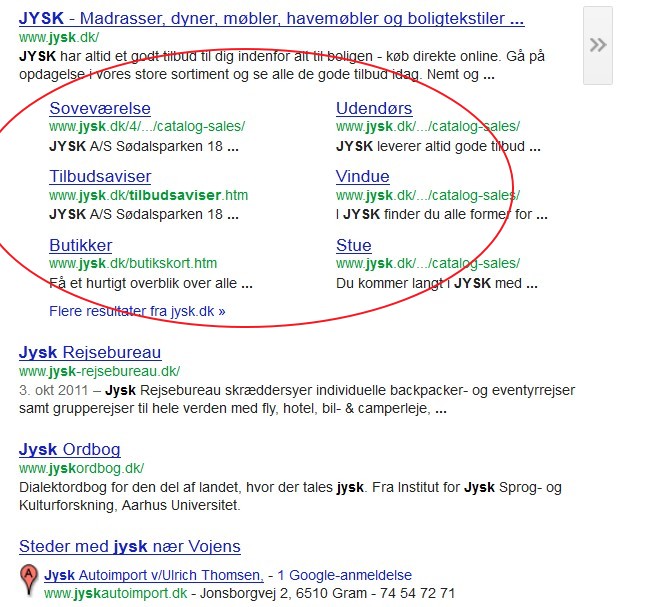The height and width of the screenshot is (607, 657).
Task: Open Steder med jysk nær Vojens
Action: coord(130,547)
